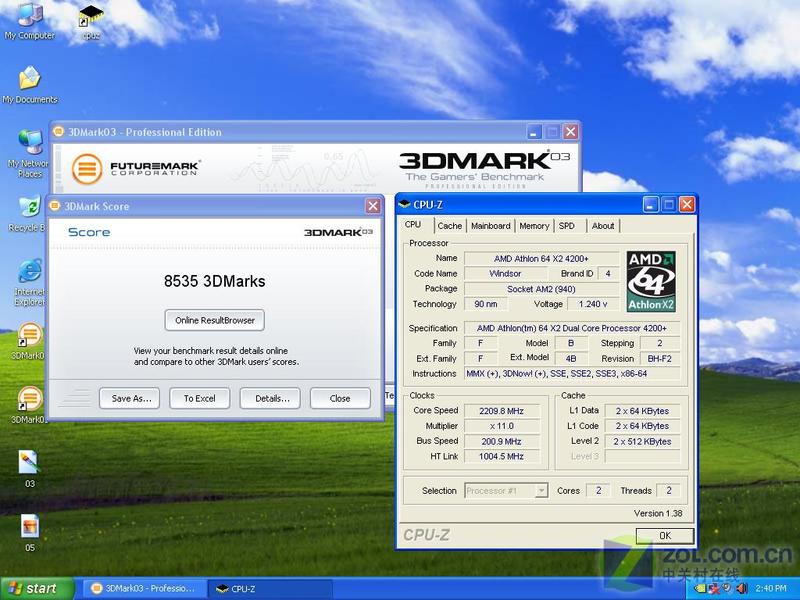Viewport: 800px width, 600px height.
Task: Click the 1004.5 MHz HT Link value
Action: point(502,456)
